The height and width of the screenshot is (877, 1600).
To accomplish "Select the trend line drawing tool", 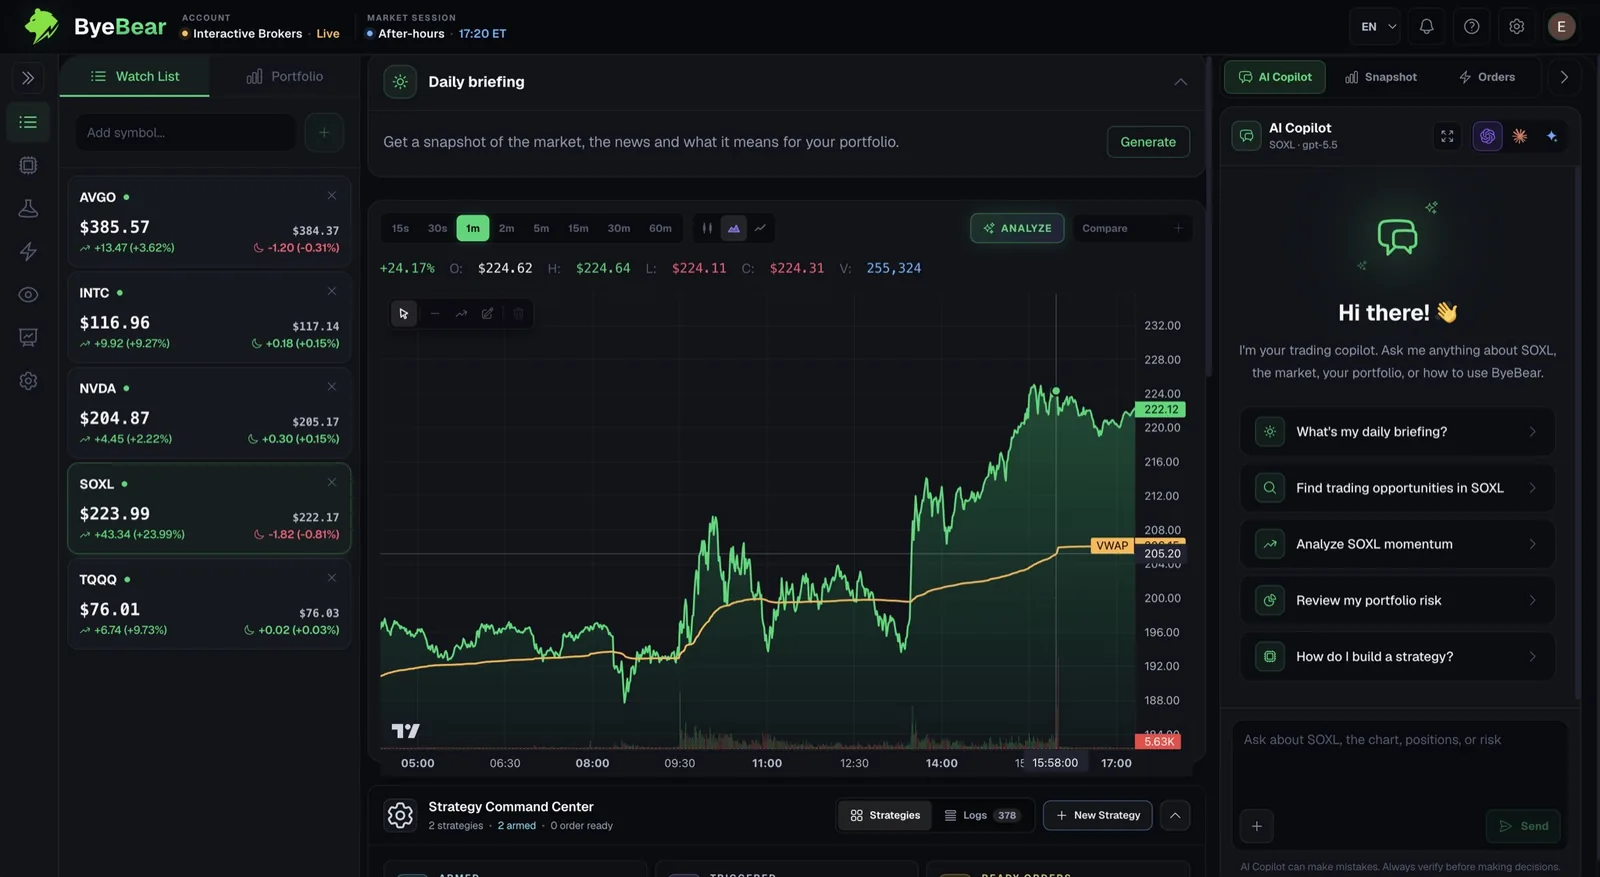I will [461, 313].
